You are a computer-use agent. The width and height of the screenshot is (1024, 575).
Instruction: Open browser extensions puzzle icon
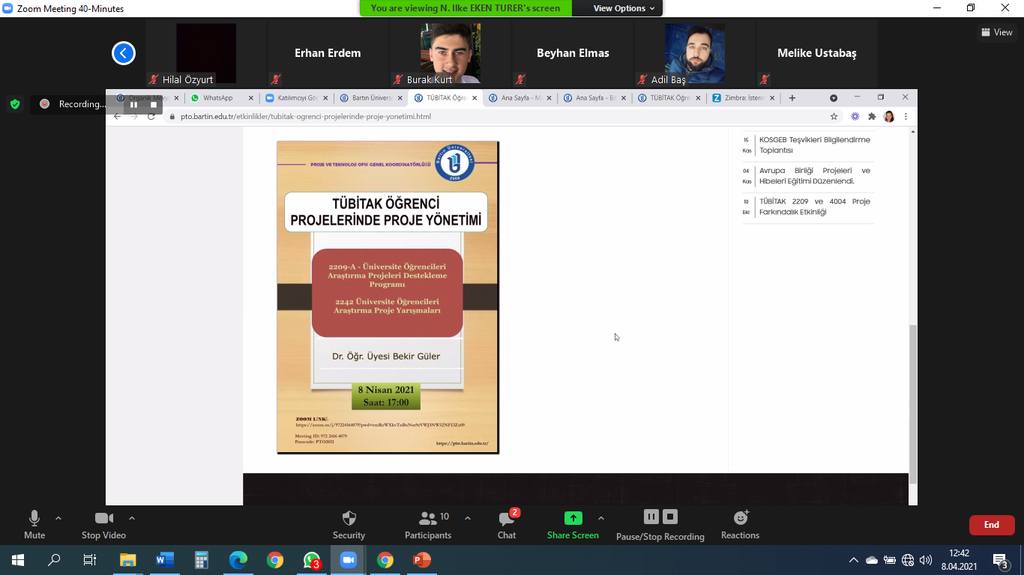872,116
